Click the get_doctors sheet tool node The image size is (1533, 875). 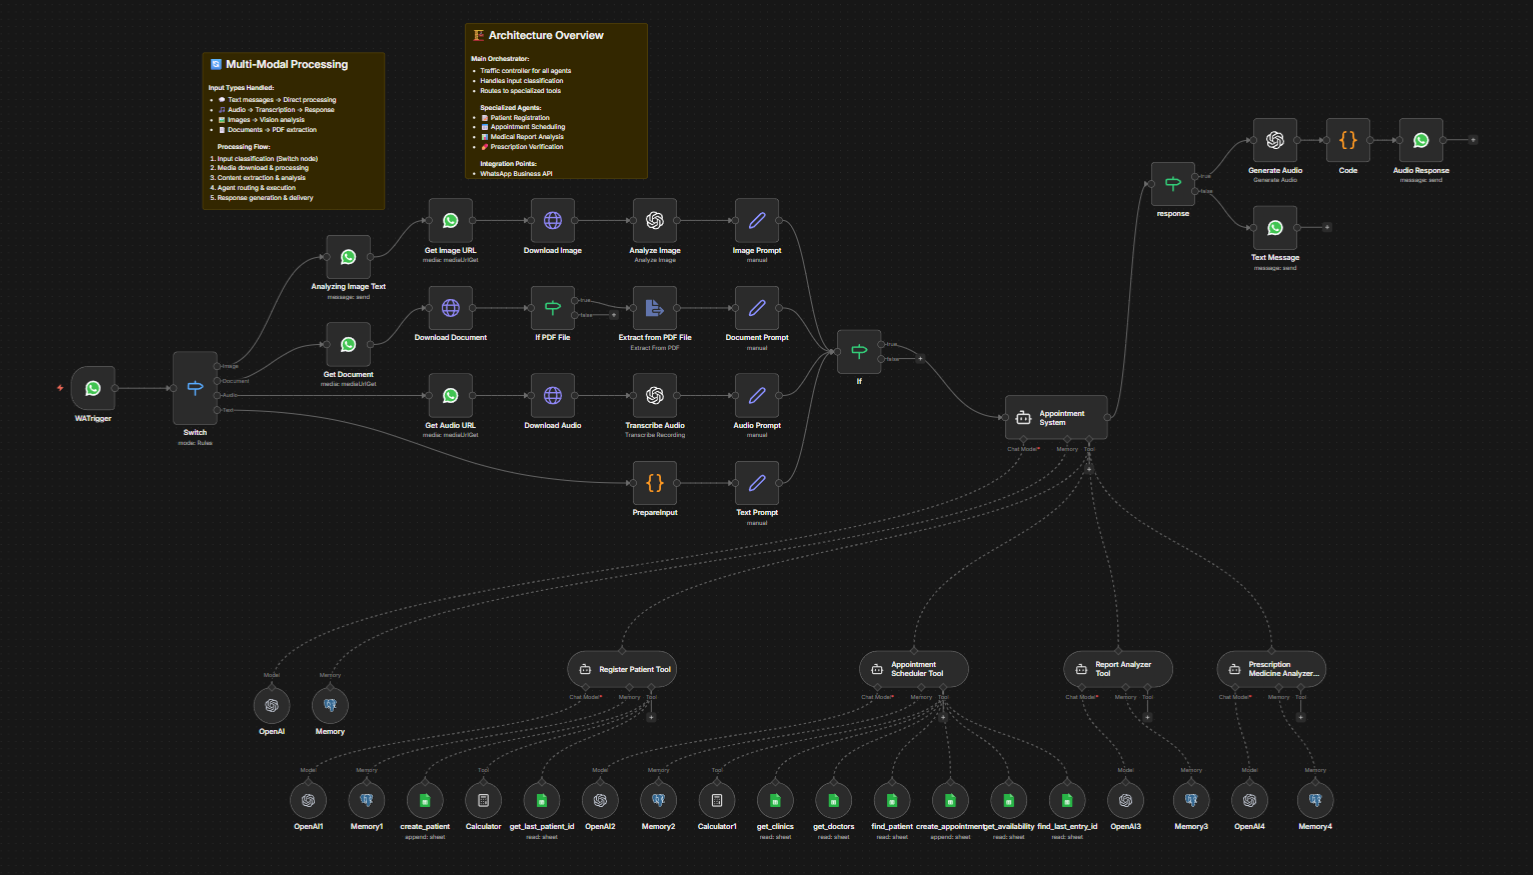(833, 800)
